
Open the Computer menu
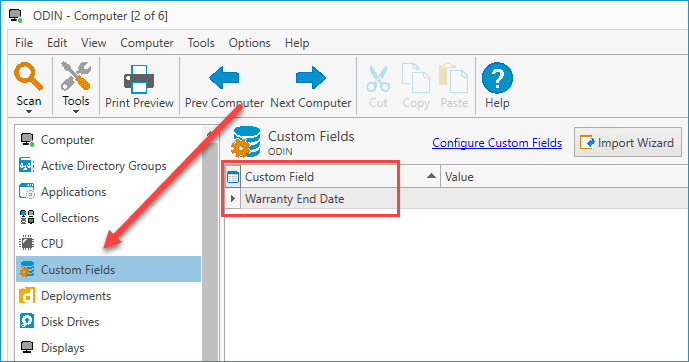(147, 43)
